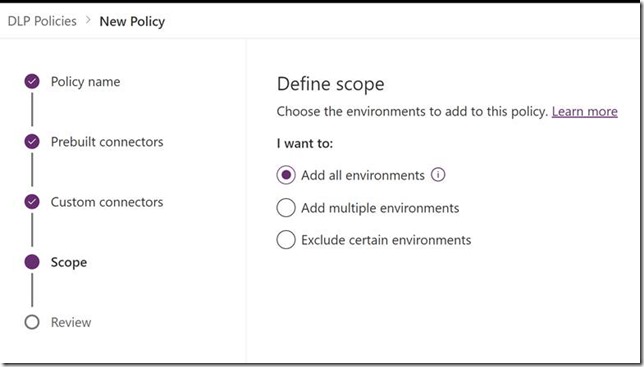644x367 pixels.
Task: Click the breadcrumb chevron after DLP Policies
Action: click(x=88, y=20)
